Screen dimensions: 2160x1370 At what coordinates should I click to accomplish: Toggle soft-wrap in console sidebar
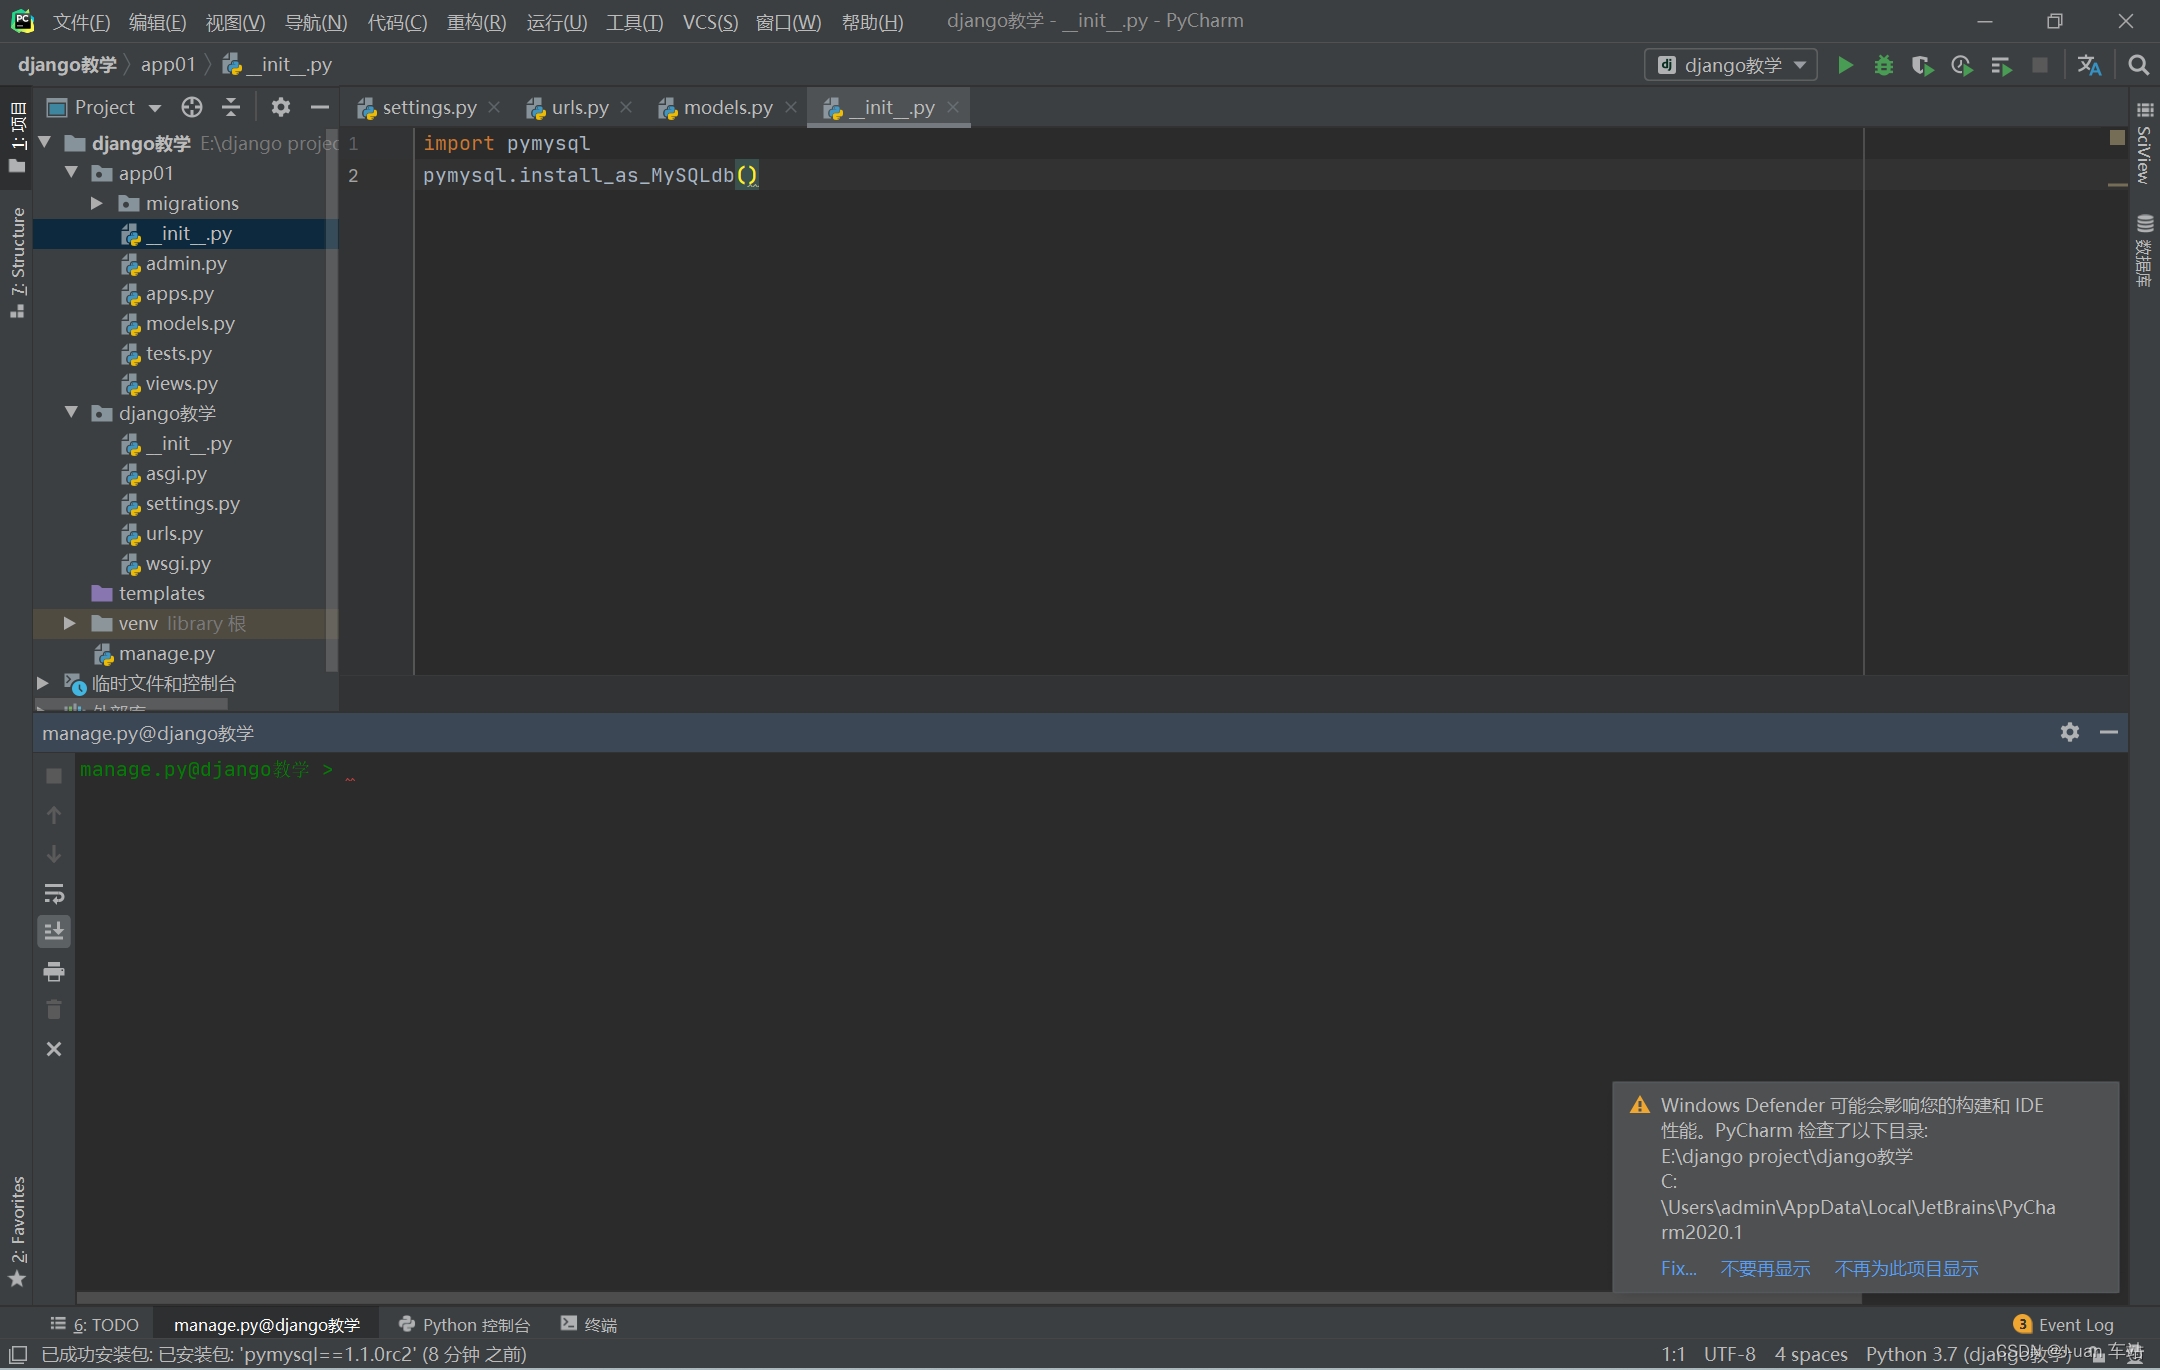point(54,893)
